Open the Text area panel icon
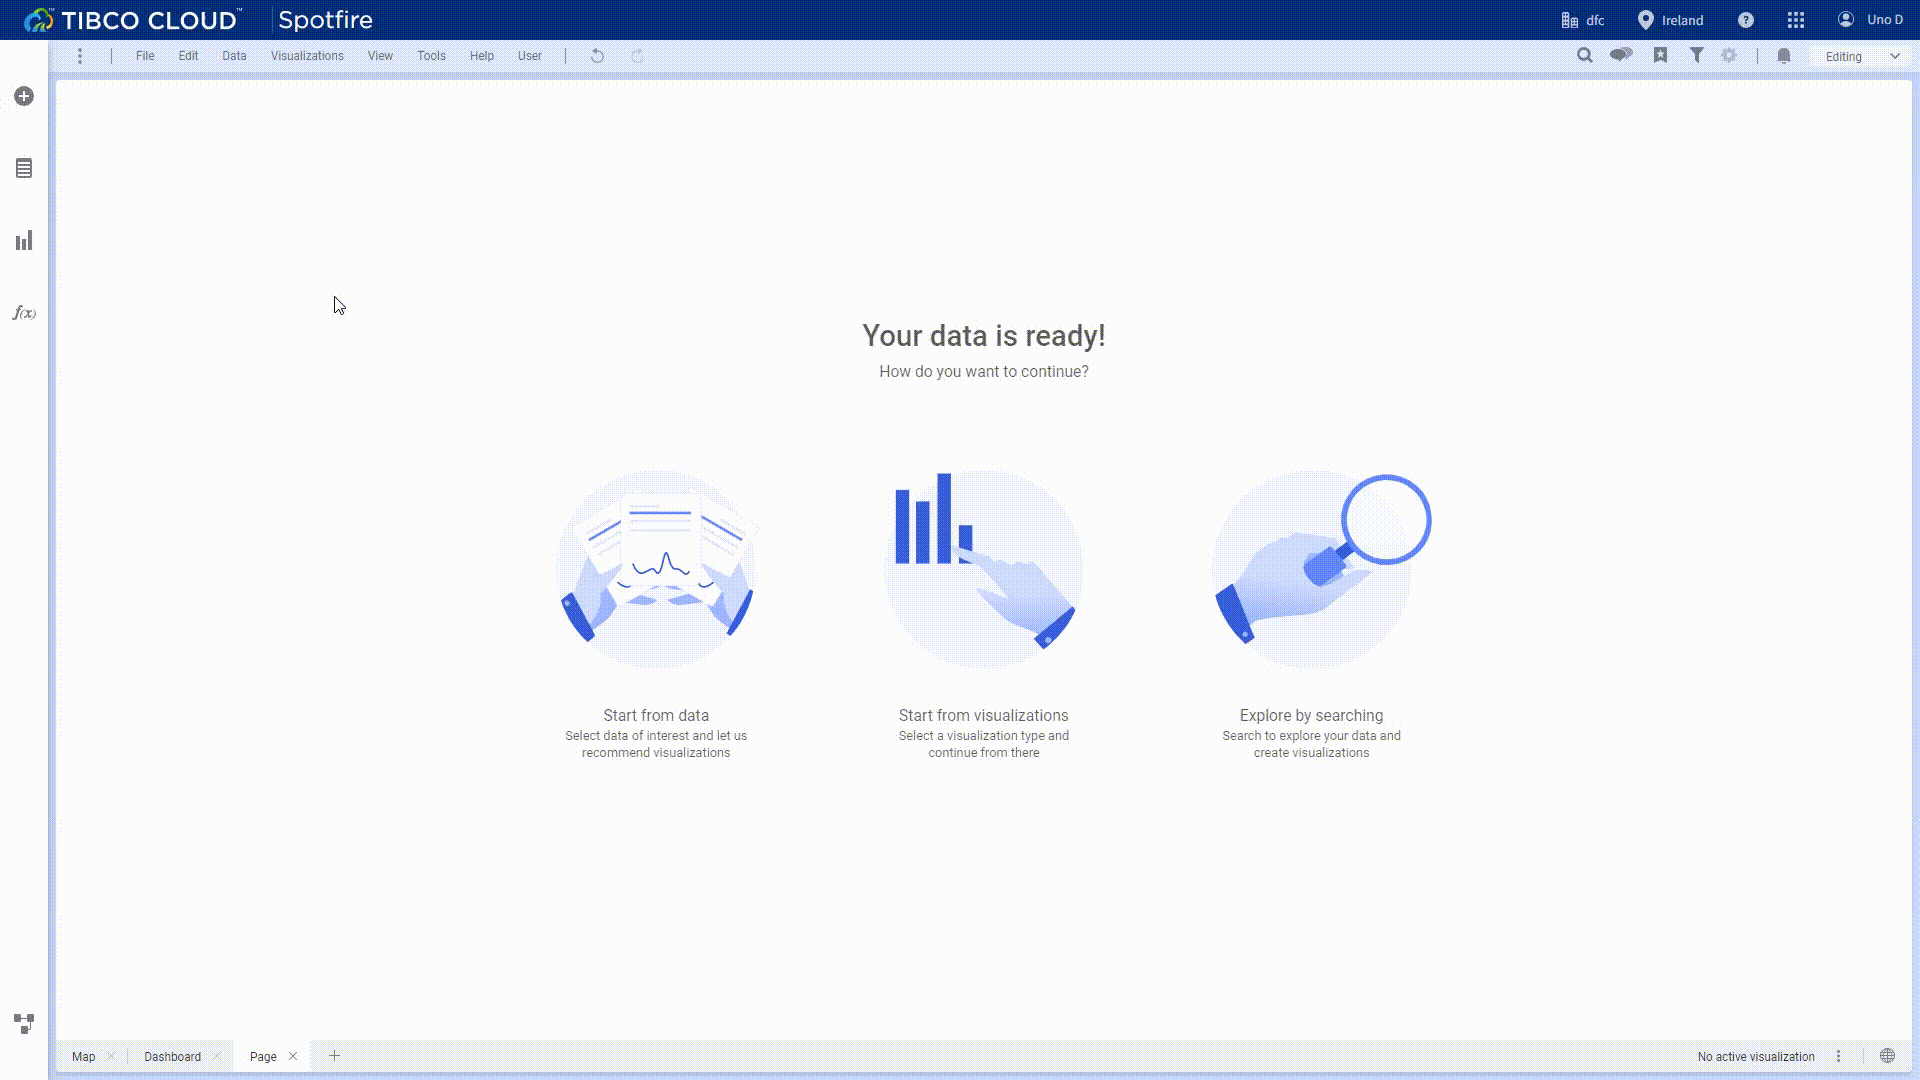1920x1080 pixels. (24, 167)
